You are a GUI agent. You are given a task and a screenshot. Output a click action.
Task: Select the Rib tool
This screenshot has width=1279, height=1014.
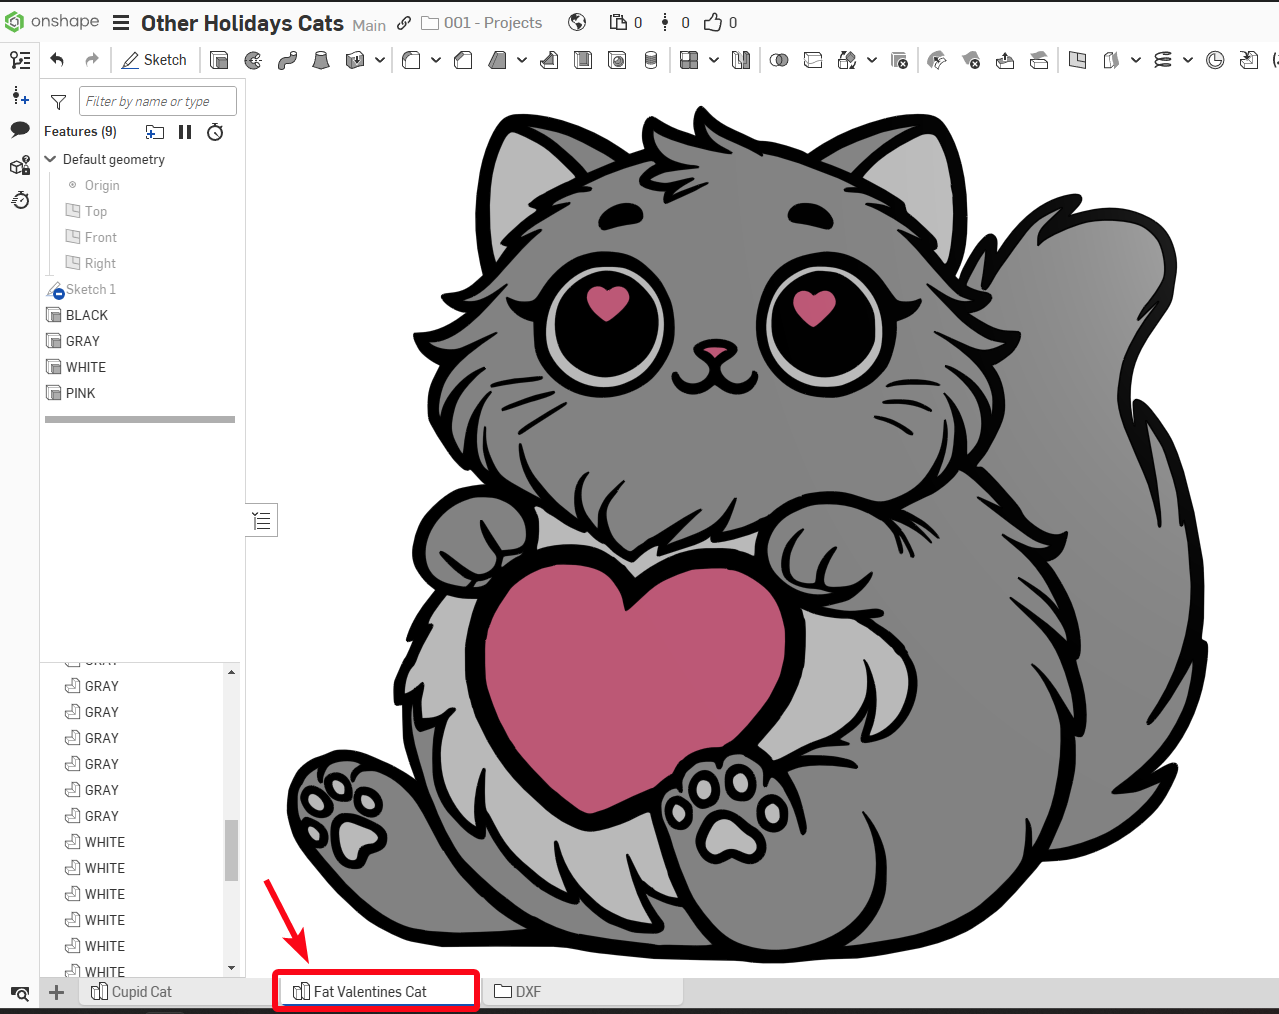pos(549,60)
